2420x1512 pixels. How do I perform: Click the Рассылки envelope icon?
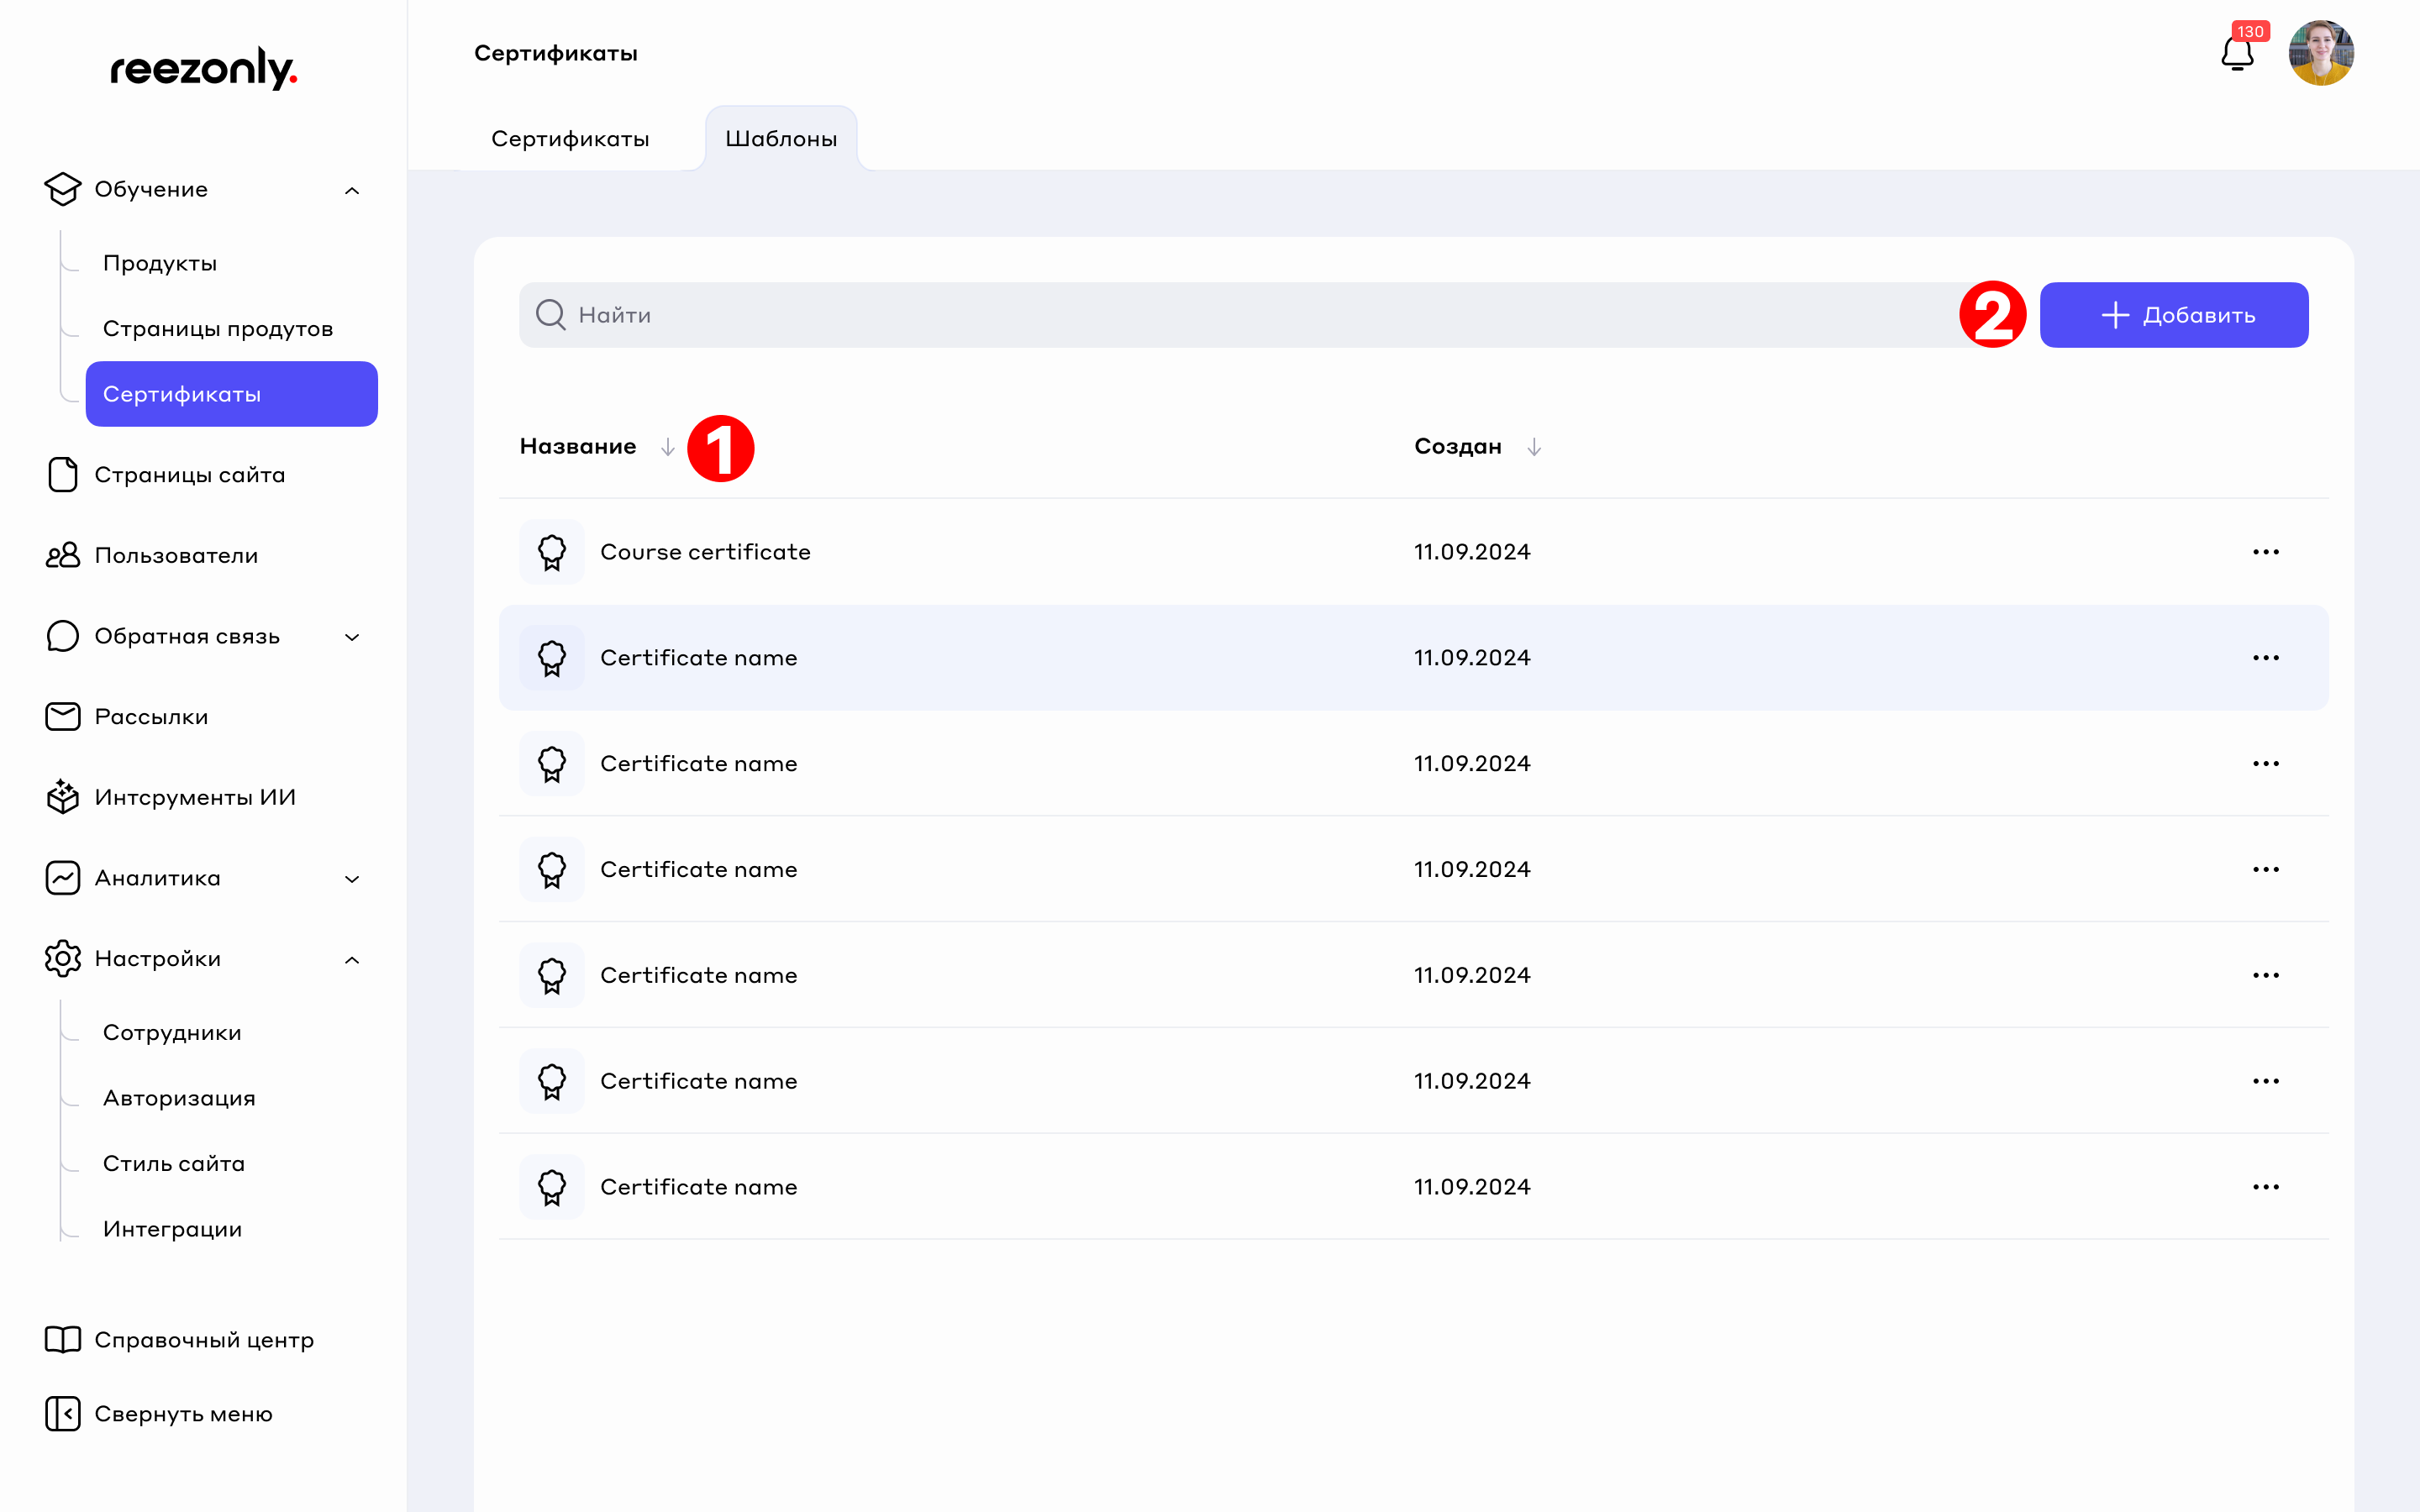click(x=63, y=717)
